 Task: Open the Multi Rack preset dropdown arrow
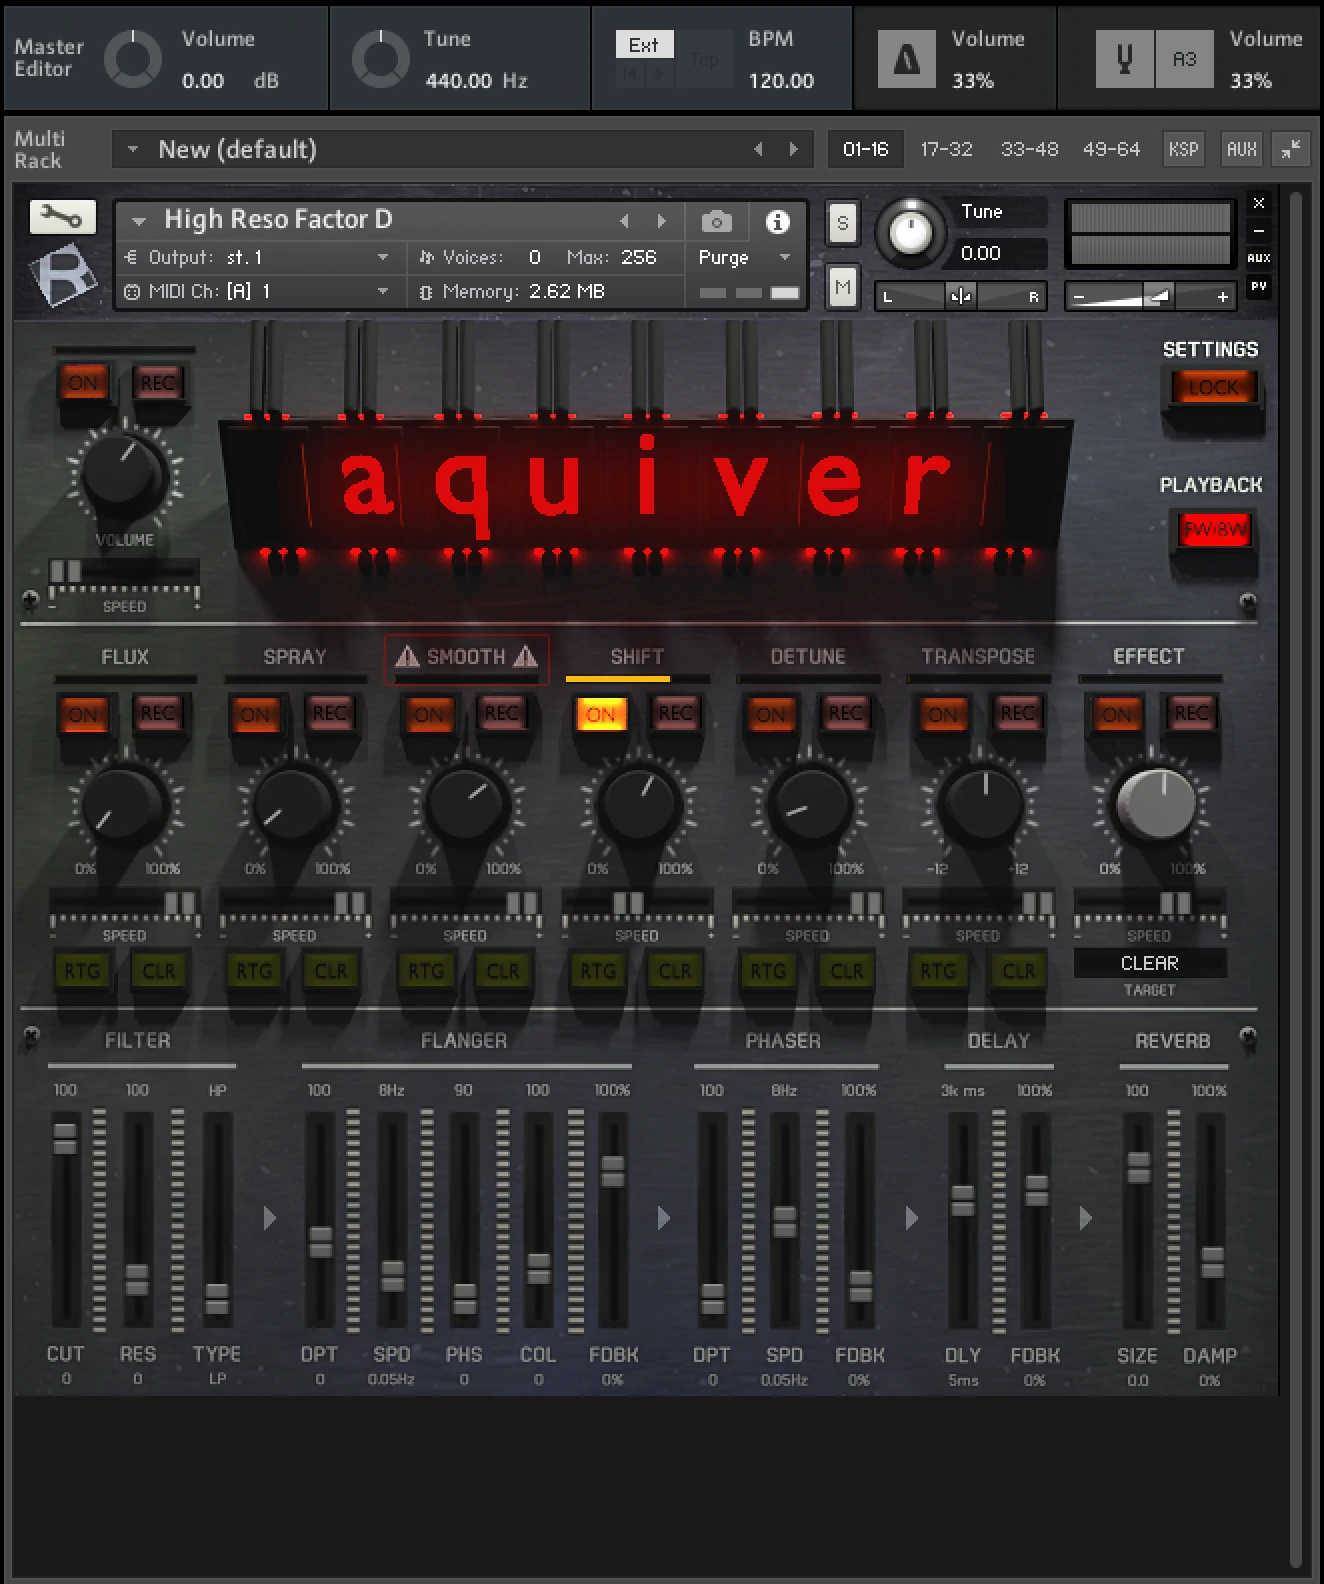coord(132,149)
